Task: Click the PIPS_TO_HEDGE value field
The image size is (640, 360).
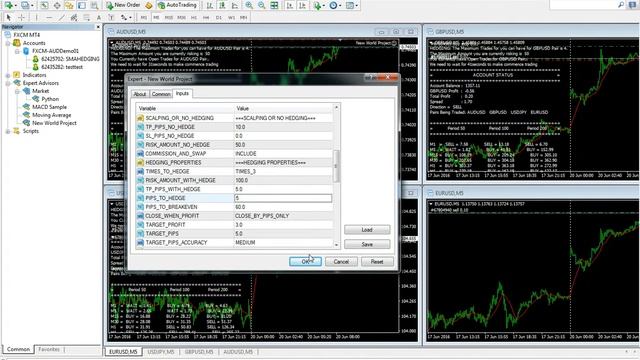Action: point(283,198)
